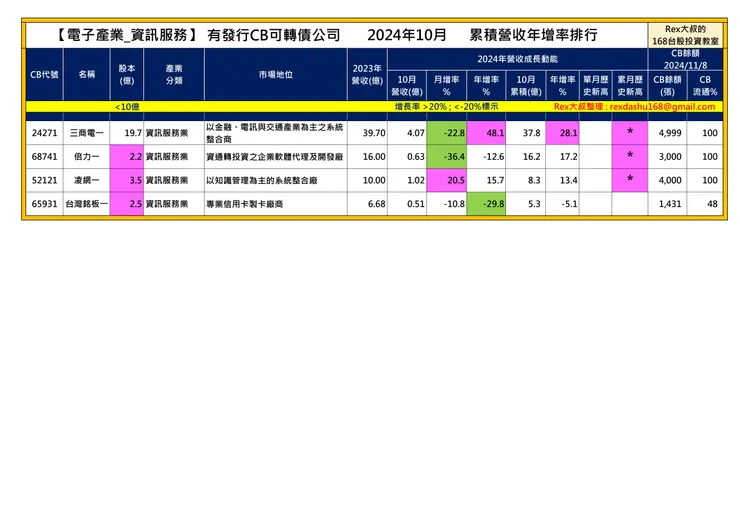
Task: Click 以知識管理為主的系統整合廠 description
Action: point(261,180)
